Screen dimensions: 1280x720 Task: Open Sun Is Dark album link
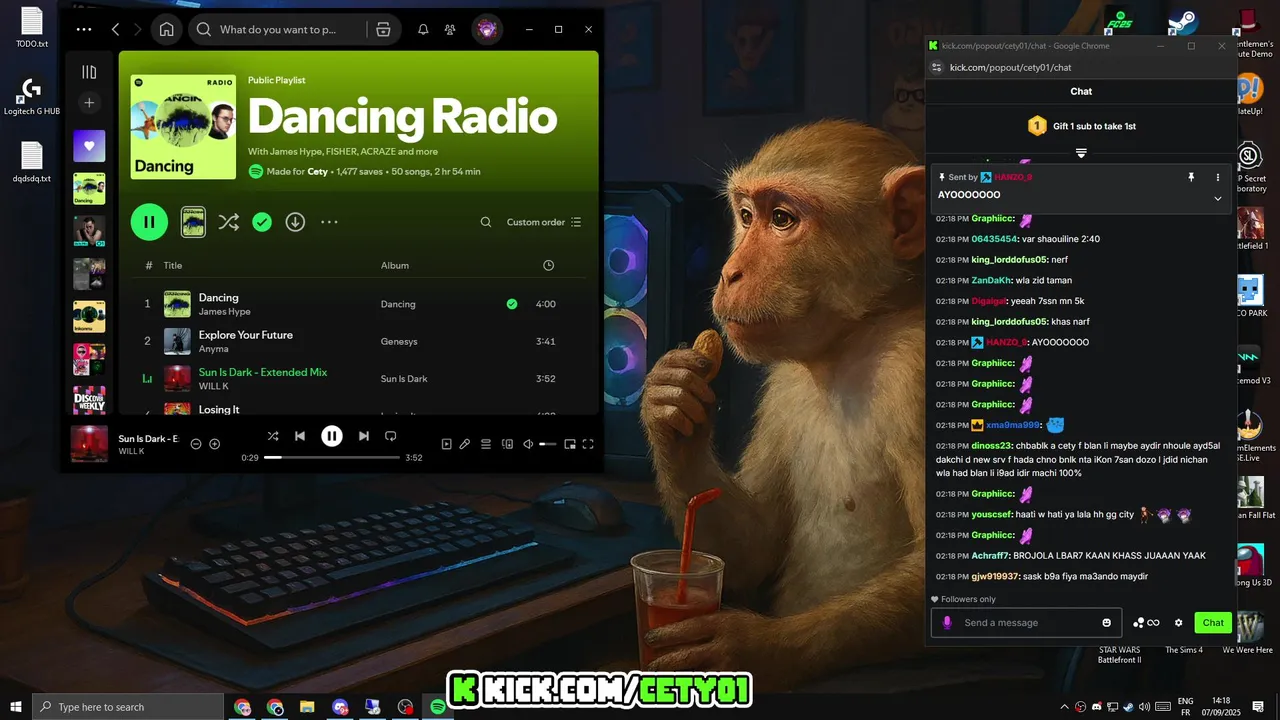pyautogui.click(x=404, y=379)
